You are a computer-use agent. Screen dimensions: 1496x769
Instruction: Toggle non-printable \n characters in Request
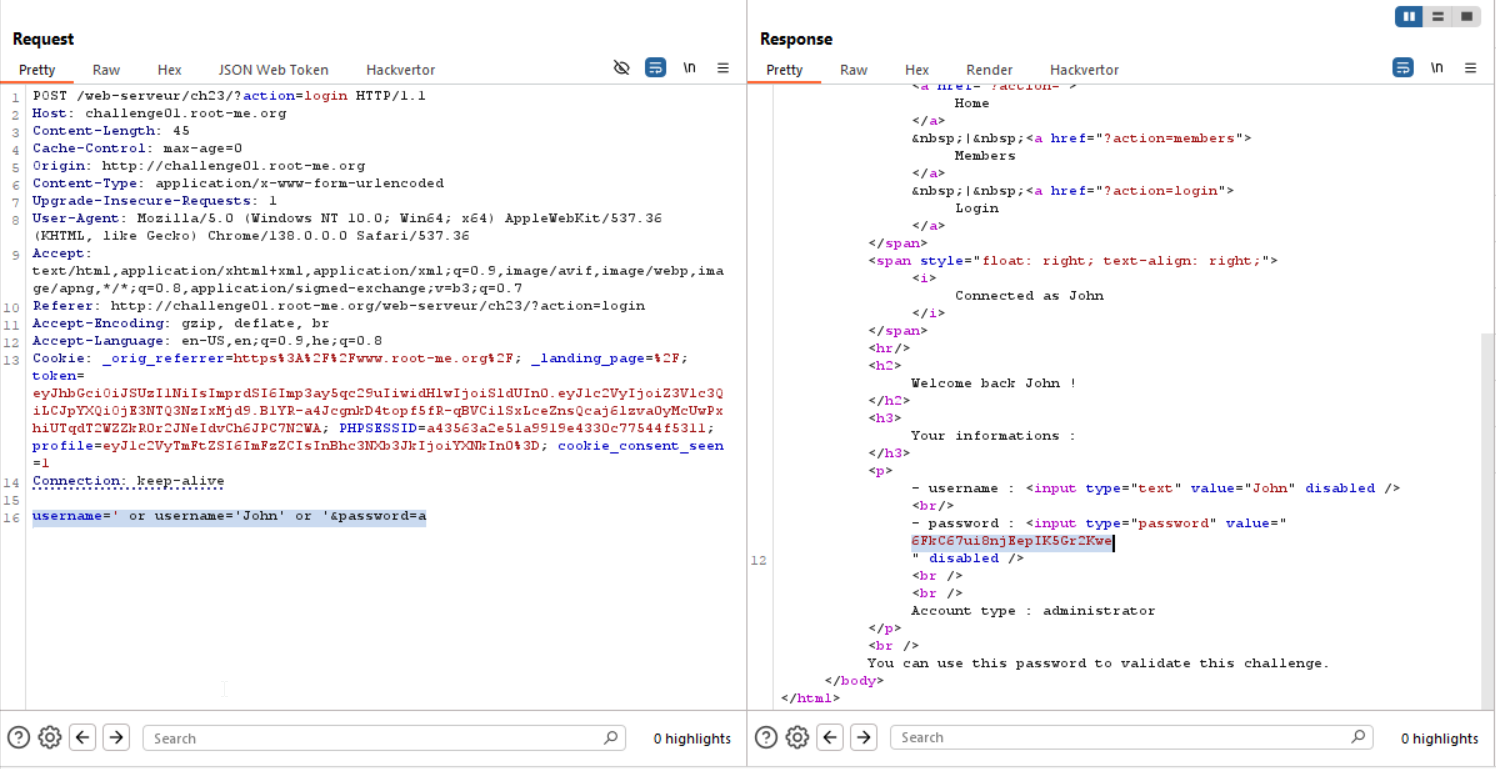[689, 68]
